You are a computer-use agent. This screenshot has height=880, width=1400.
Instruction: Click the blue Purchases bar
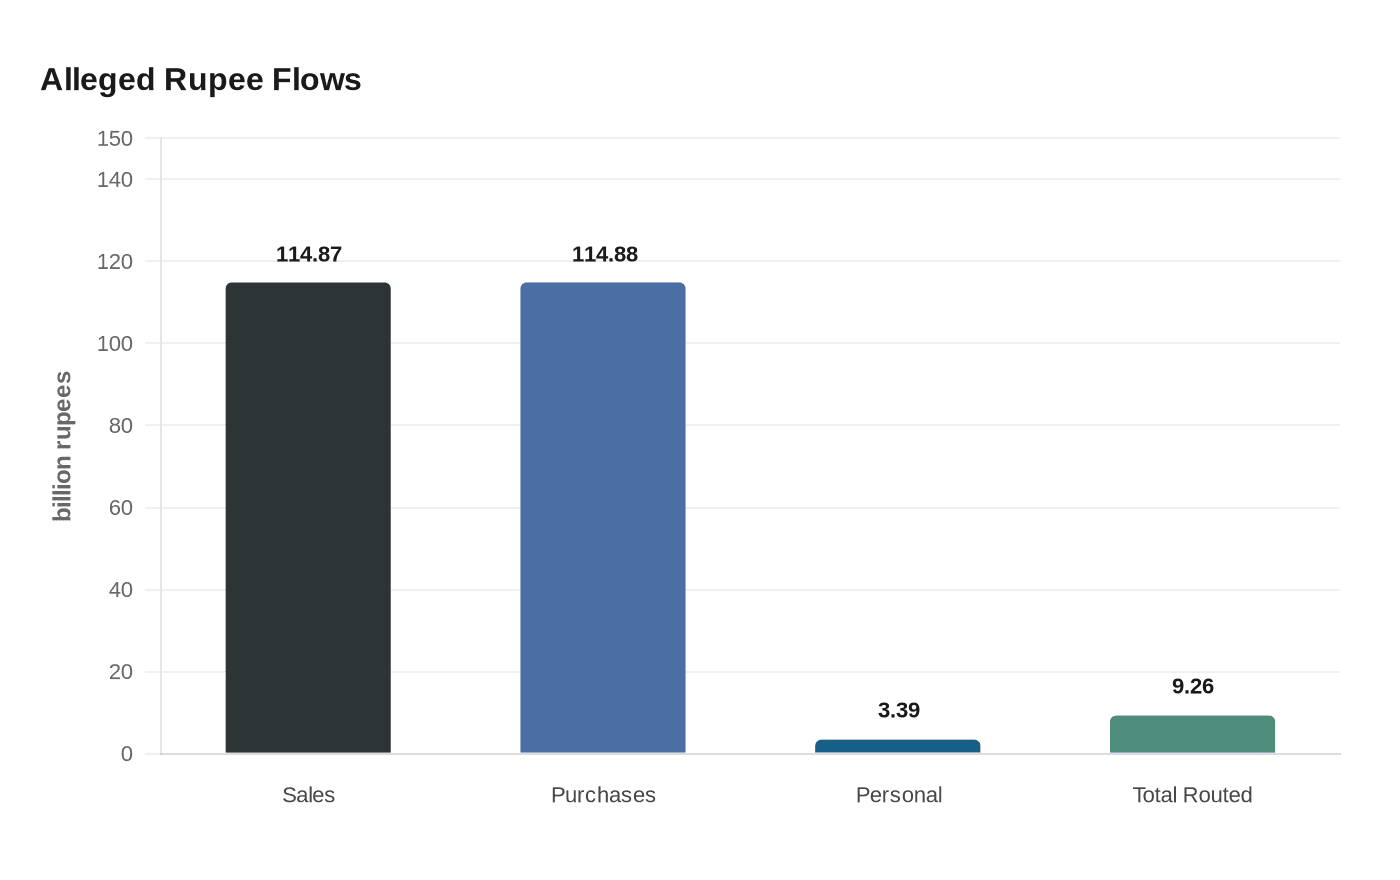tap(603, 518)
